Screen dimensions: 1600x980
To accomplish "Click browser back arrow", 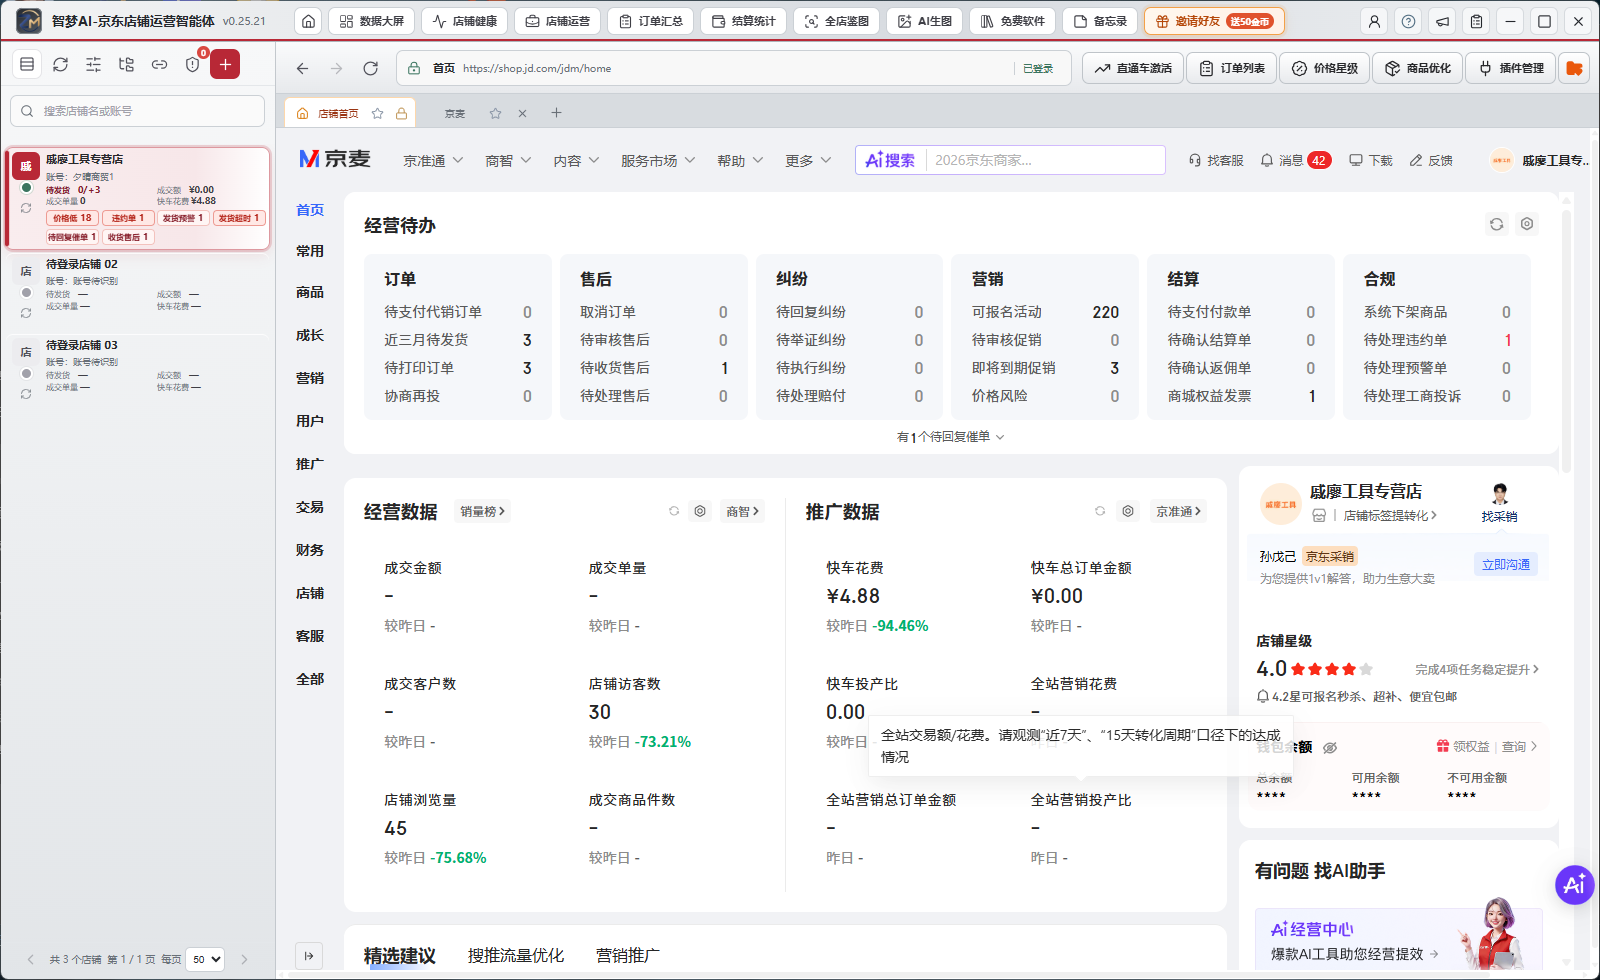I will click(x=302, y=68).
